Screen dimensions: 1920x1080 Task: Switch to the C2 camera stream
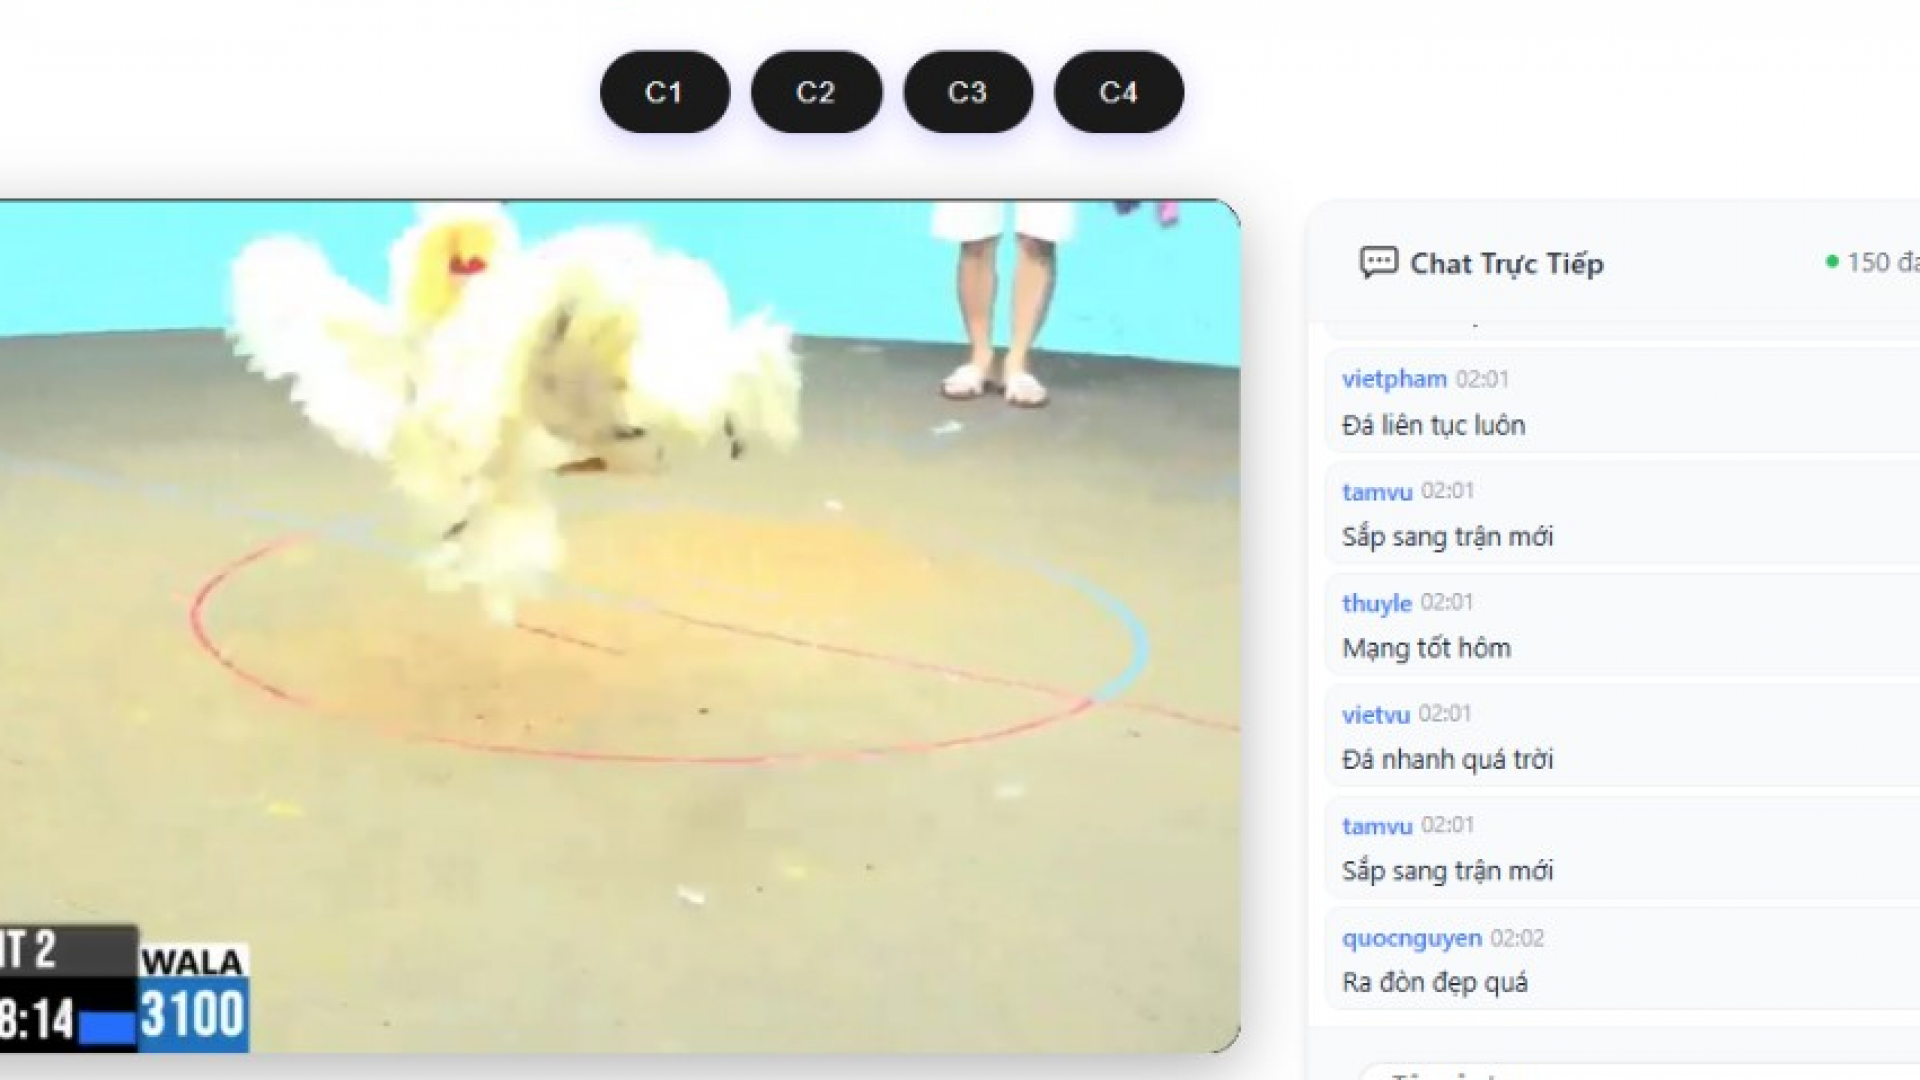(816, 92)
